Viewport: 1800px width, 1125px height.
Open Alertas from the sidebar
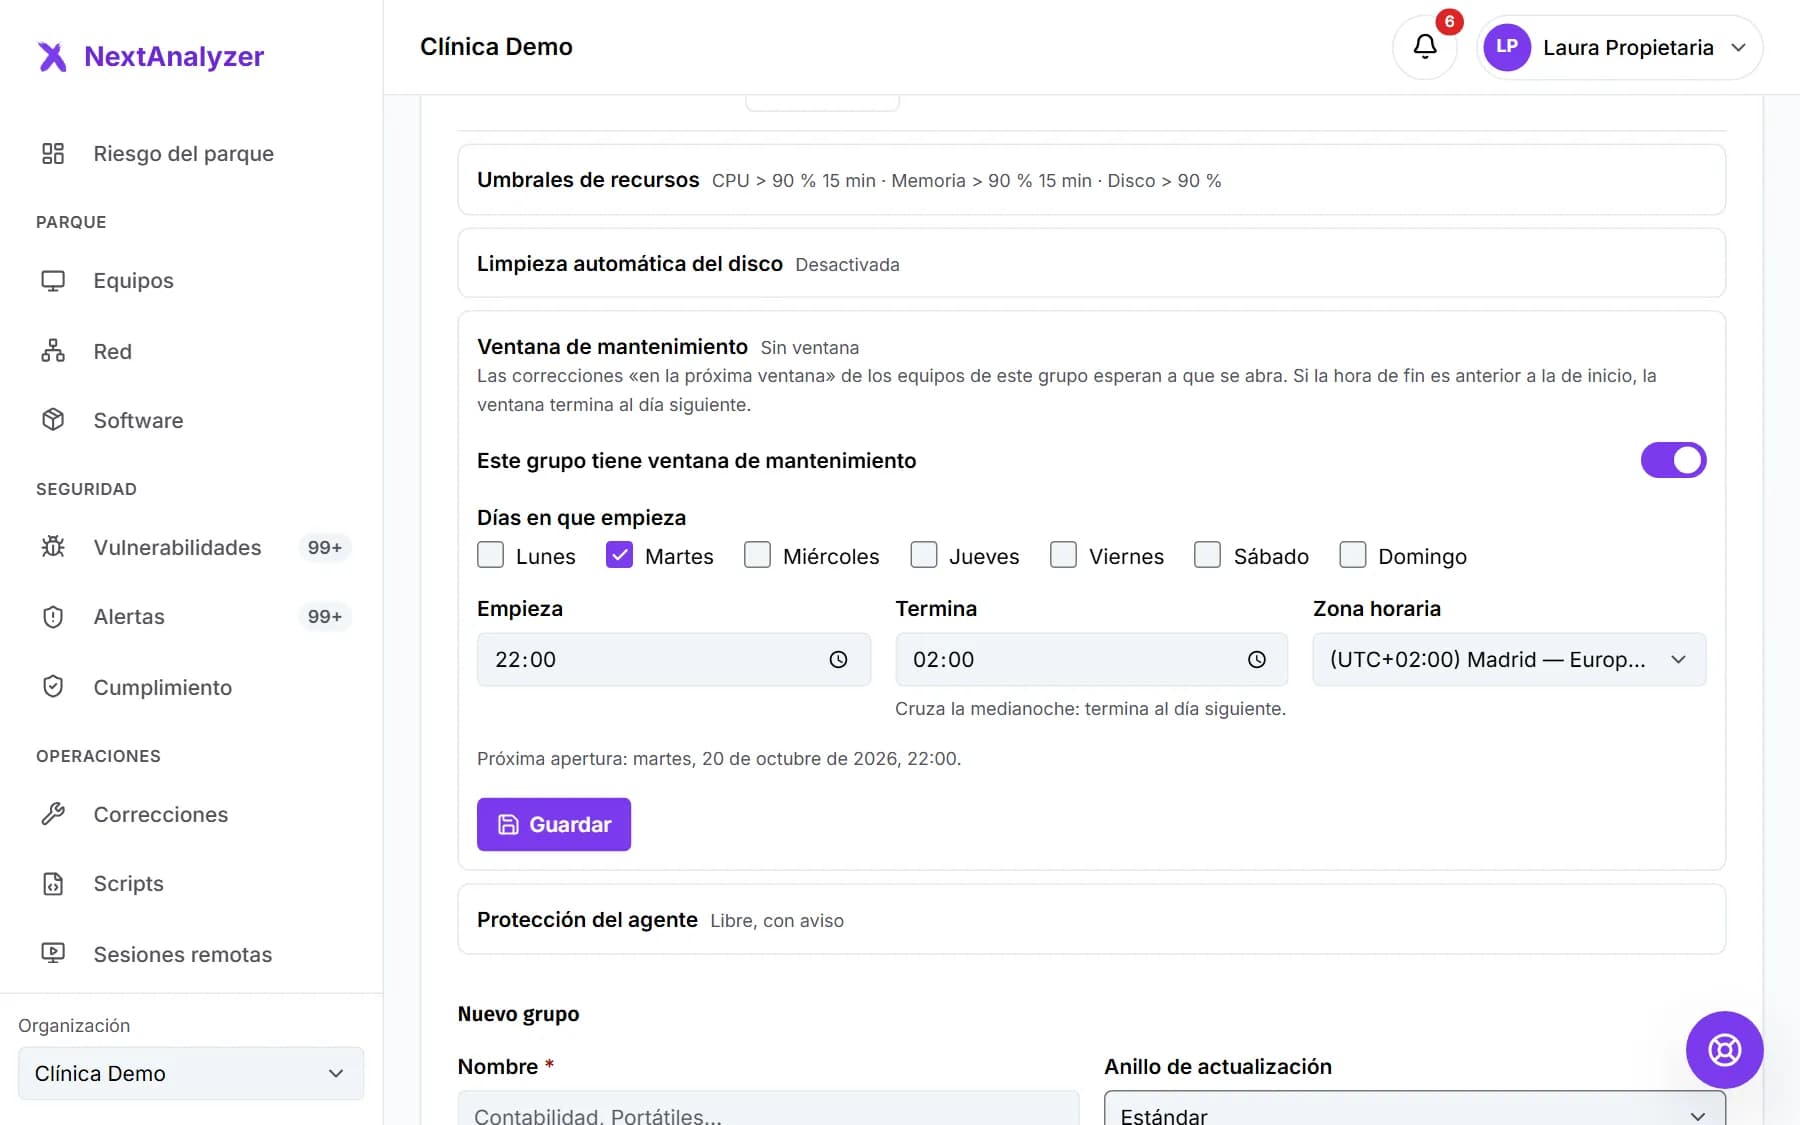(191, 617)
